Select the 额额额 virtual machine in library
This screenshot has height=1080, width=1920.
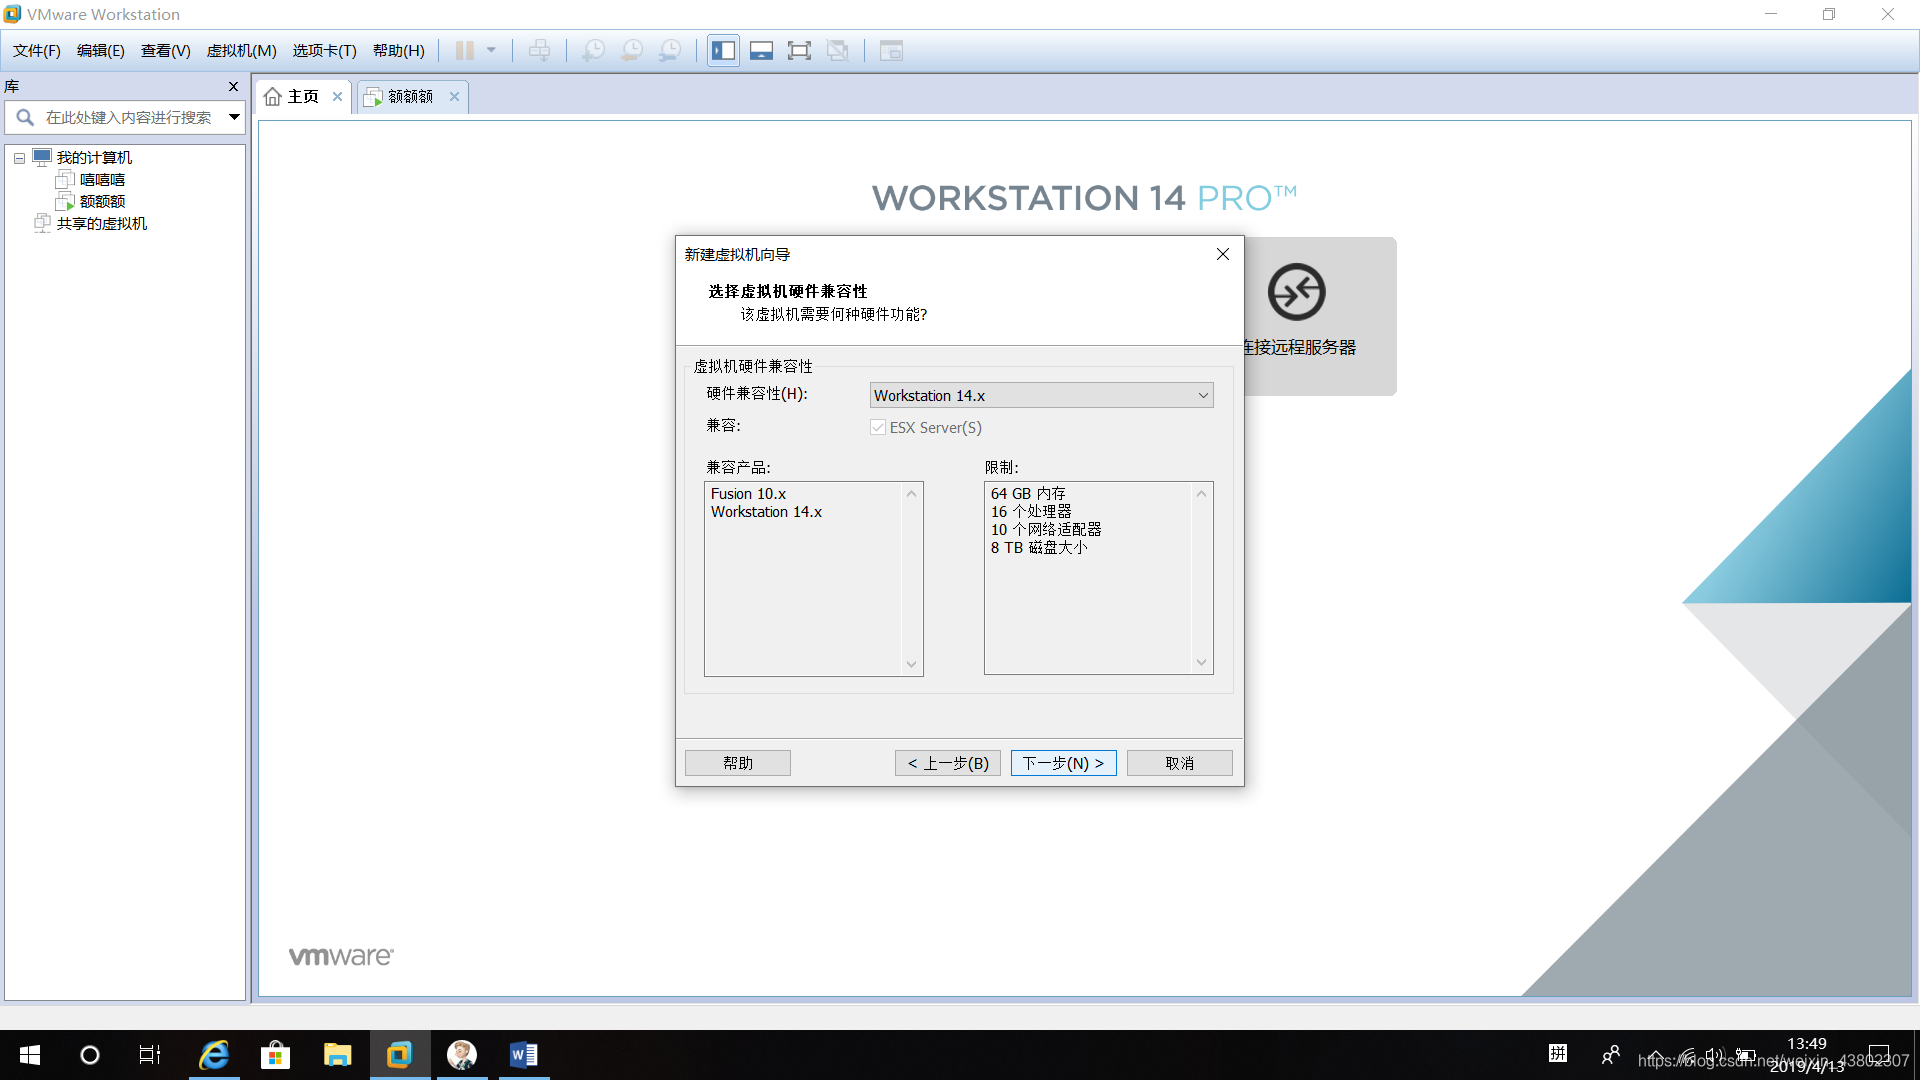point(102,202)
